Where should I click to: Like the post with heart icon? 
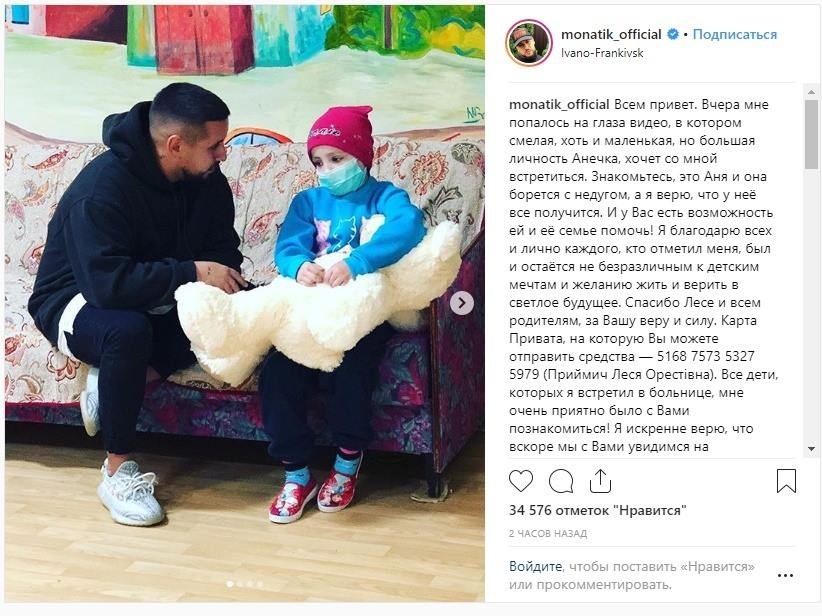coord(521,481)
